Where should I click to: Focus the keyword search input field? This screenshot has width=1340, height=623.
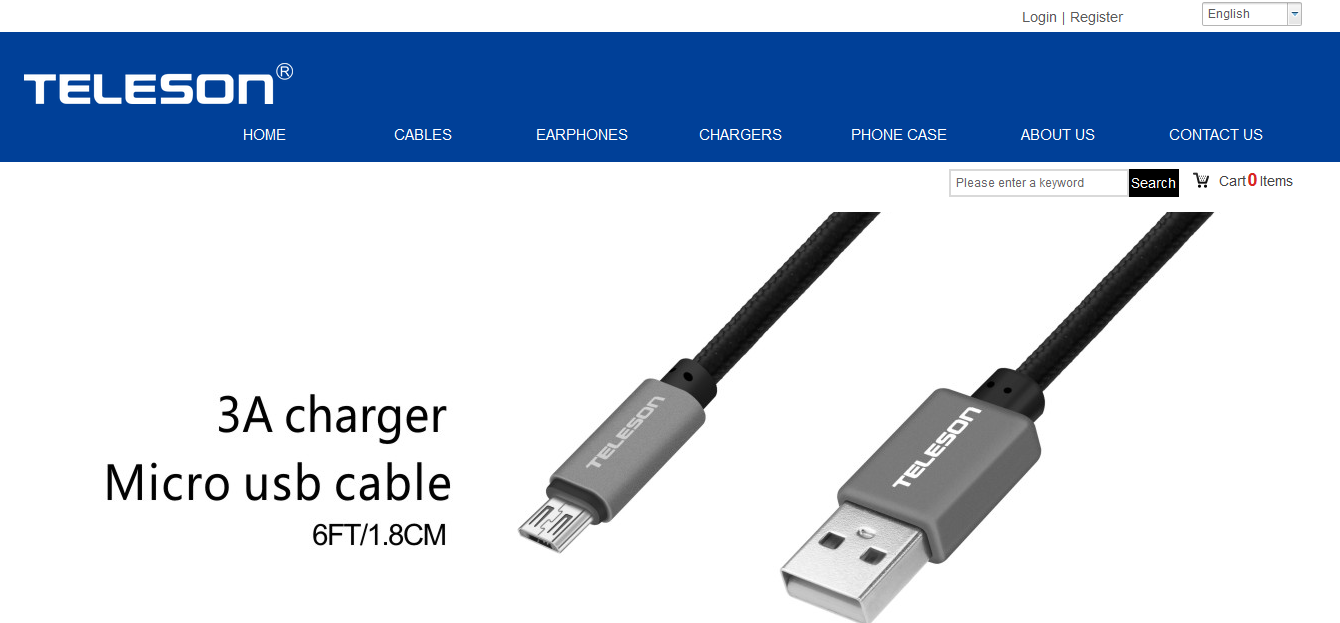pos(1039,183)
